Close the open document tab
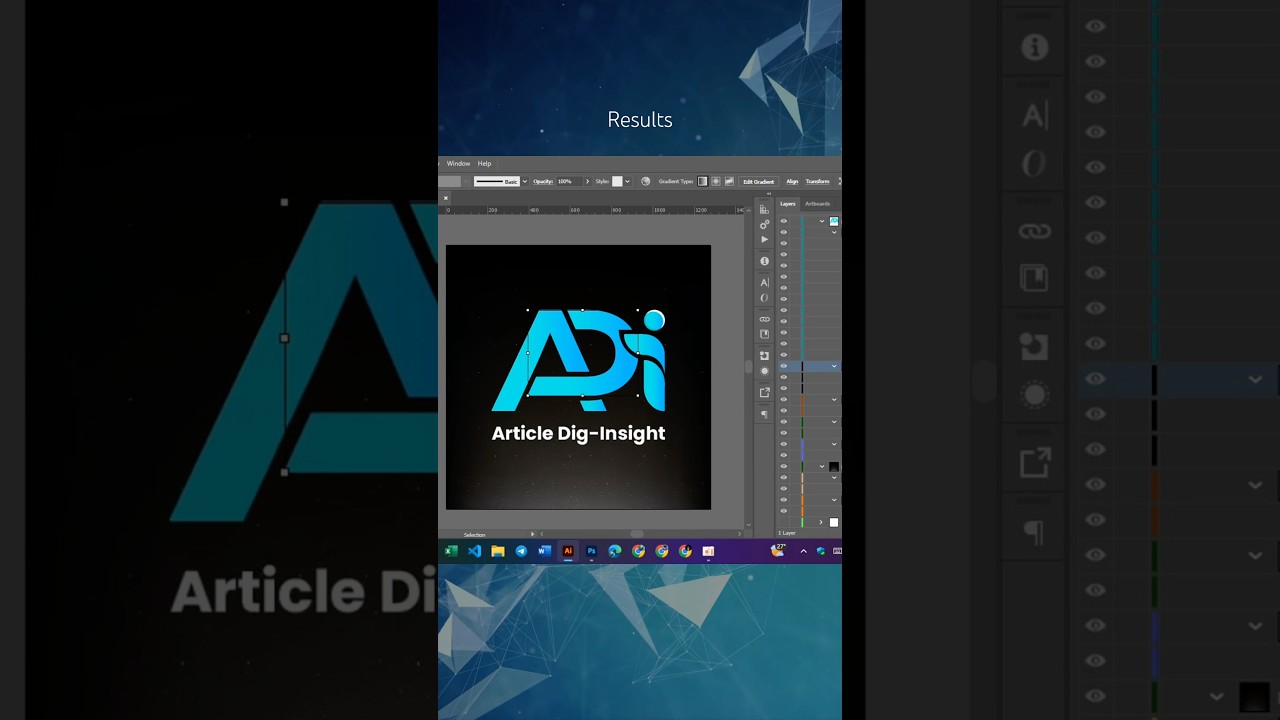The width and height of the screenshot is (1280, 720). pyautogui.click(x=446, y=198)
